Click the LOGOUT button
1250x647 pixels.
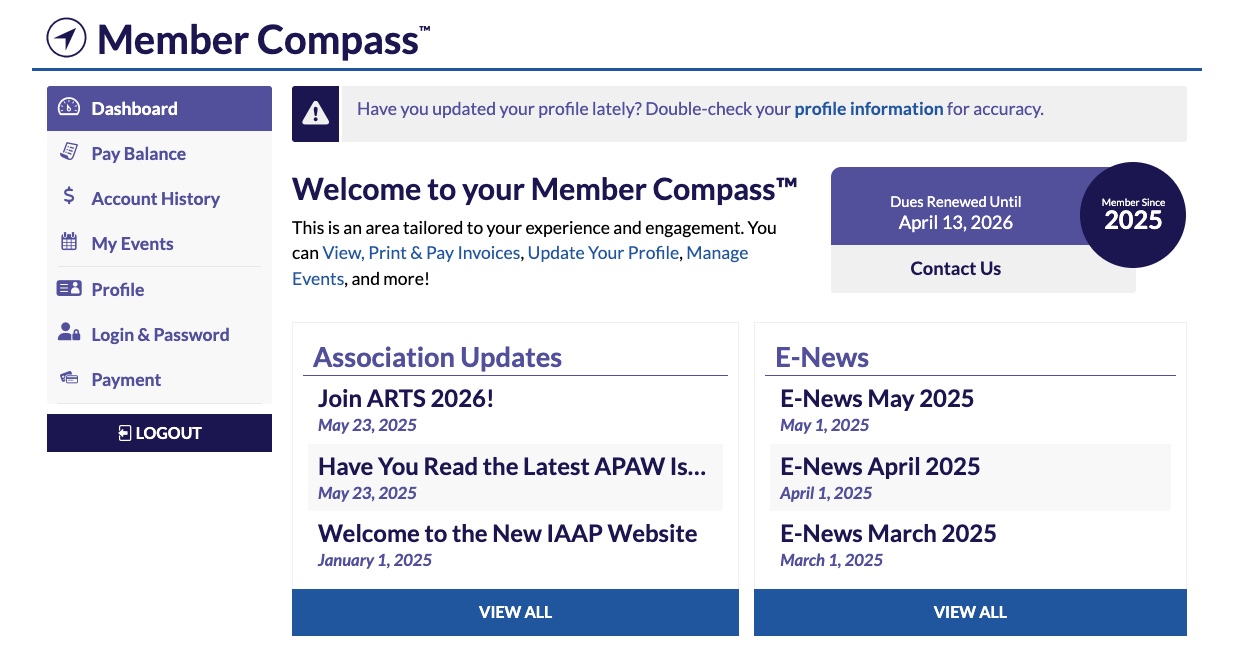tap(159, 433)
